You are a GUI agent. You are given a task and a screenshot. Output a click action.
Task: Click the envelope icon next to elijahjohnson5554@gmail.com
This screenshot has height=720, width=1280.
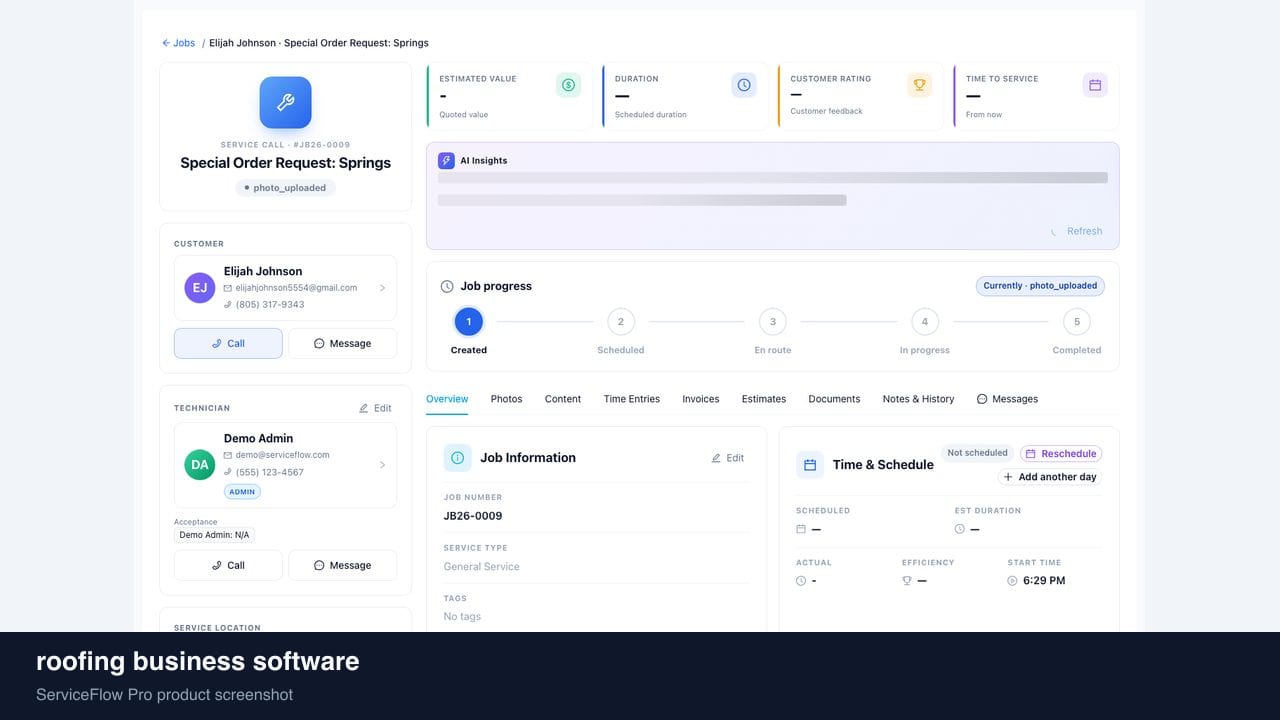(228, 288)
